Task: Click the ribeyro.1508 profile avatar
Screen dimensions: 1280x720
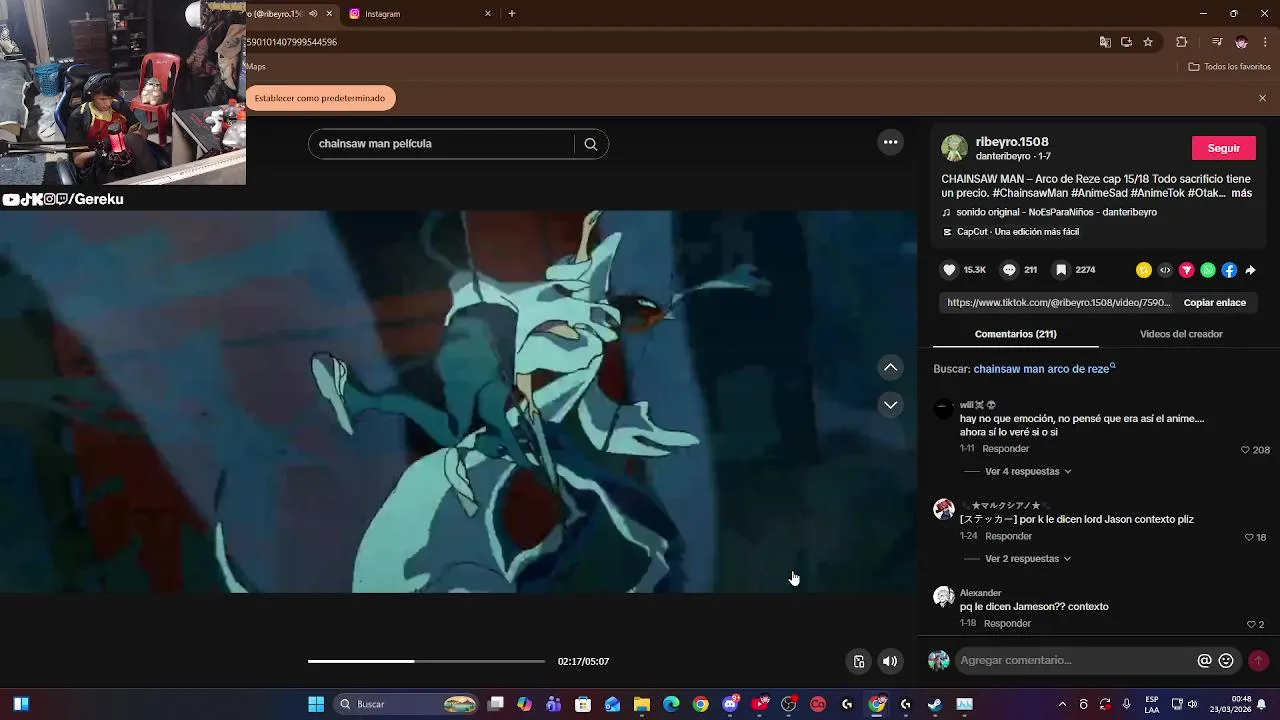Action: 954,148
